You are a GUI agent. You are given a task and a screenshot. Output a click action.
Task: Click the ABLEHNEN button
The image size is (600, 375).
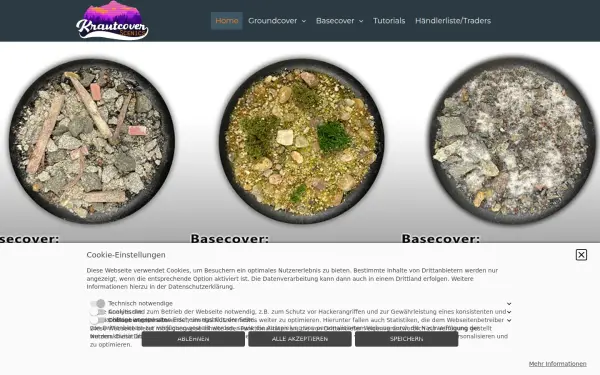click(193, 339)
